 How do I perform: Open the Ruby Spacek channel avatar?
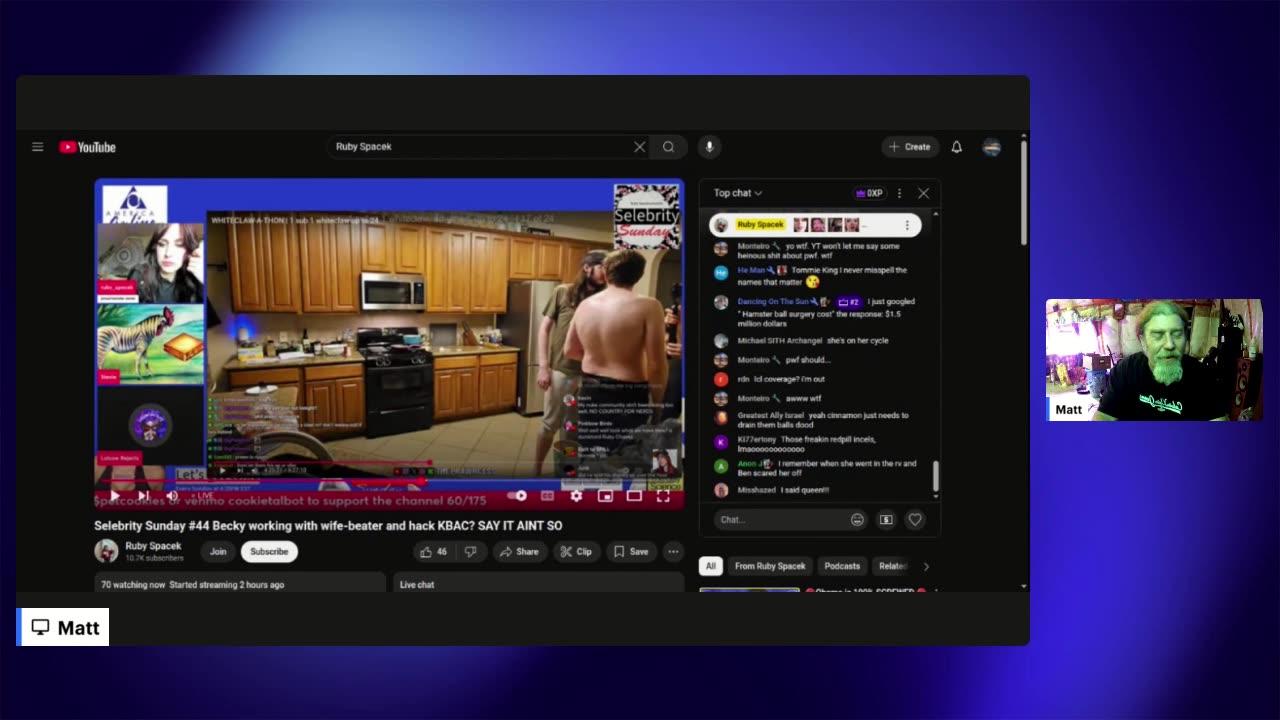[106, 551]
